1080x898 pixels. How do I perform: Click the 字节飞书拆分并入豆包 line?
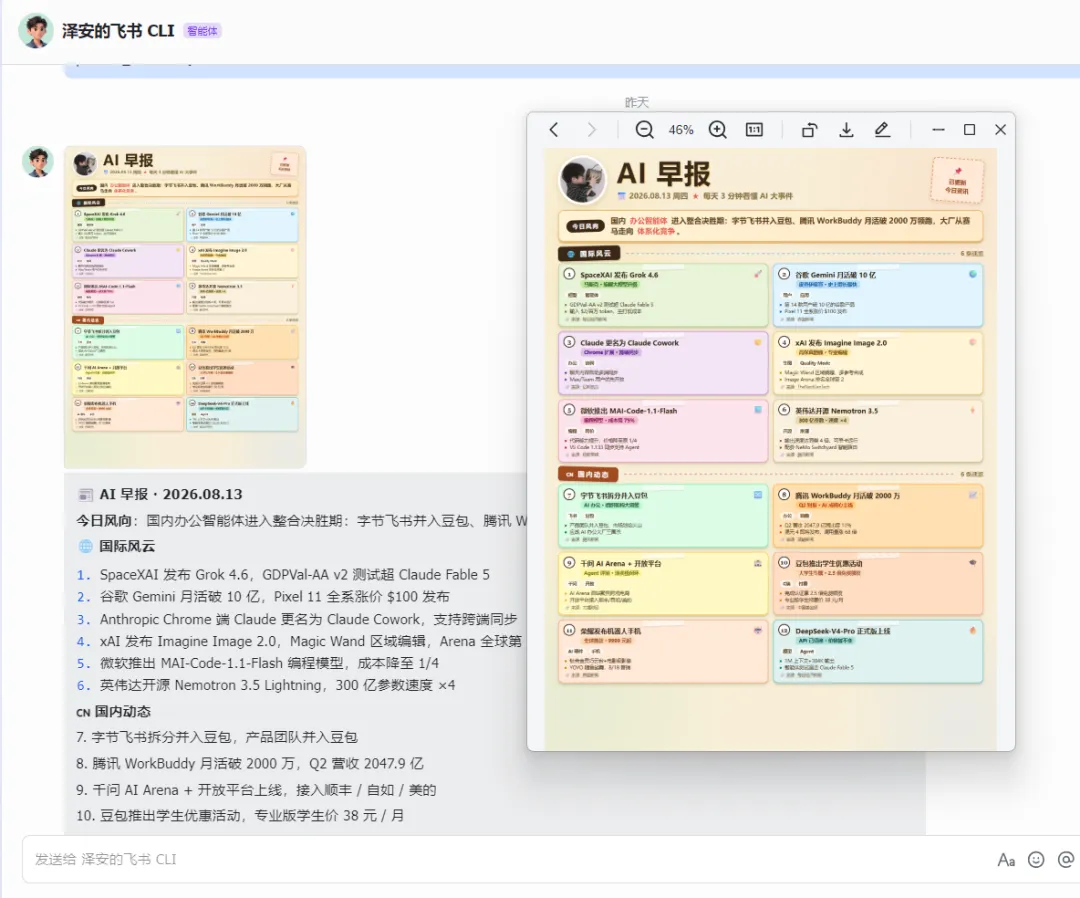point(216,737)
